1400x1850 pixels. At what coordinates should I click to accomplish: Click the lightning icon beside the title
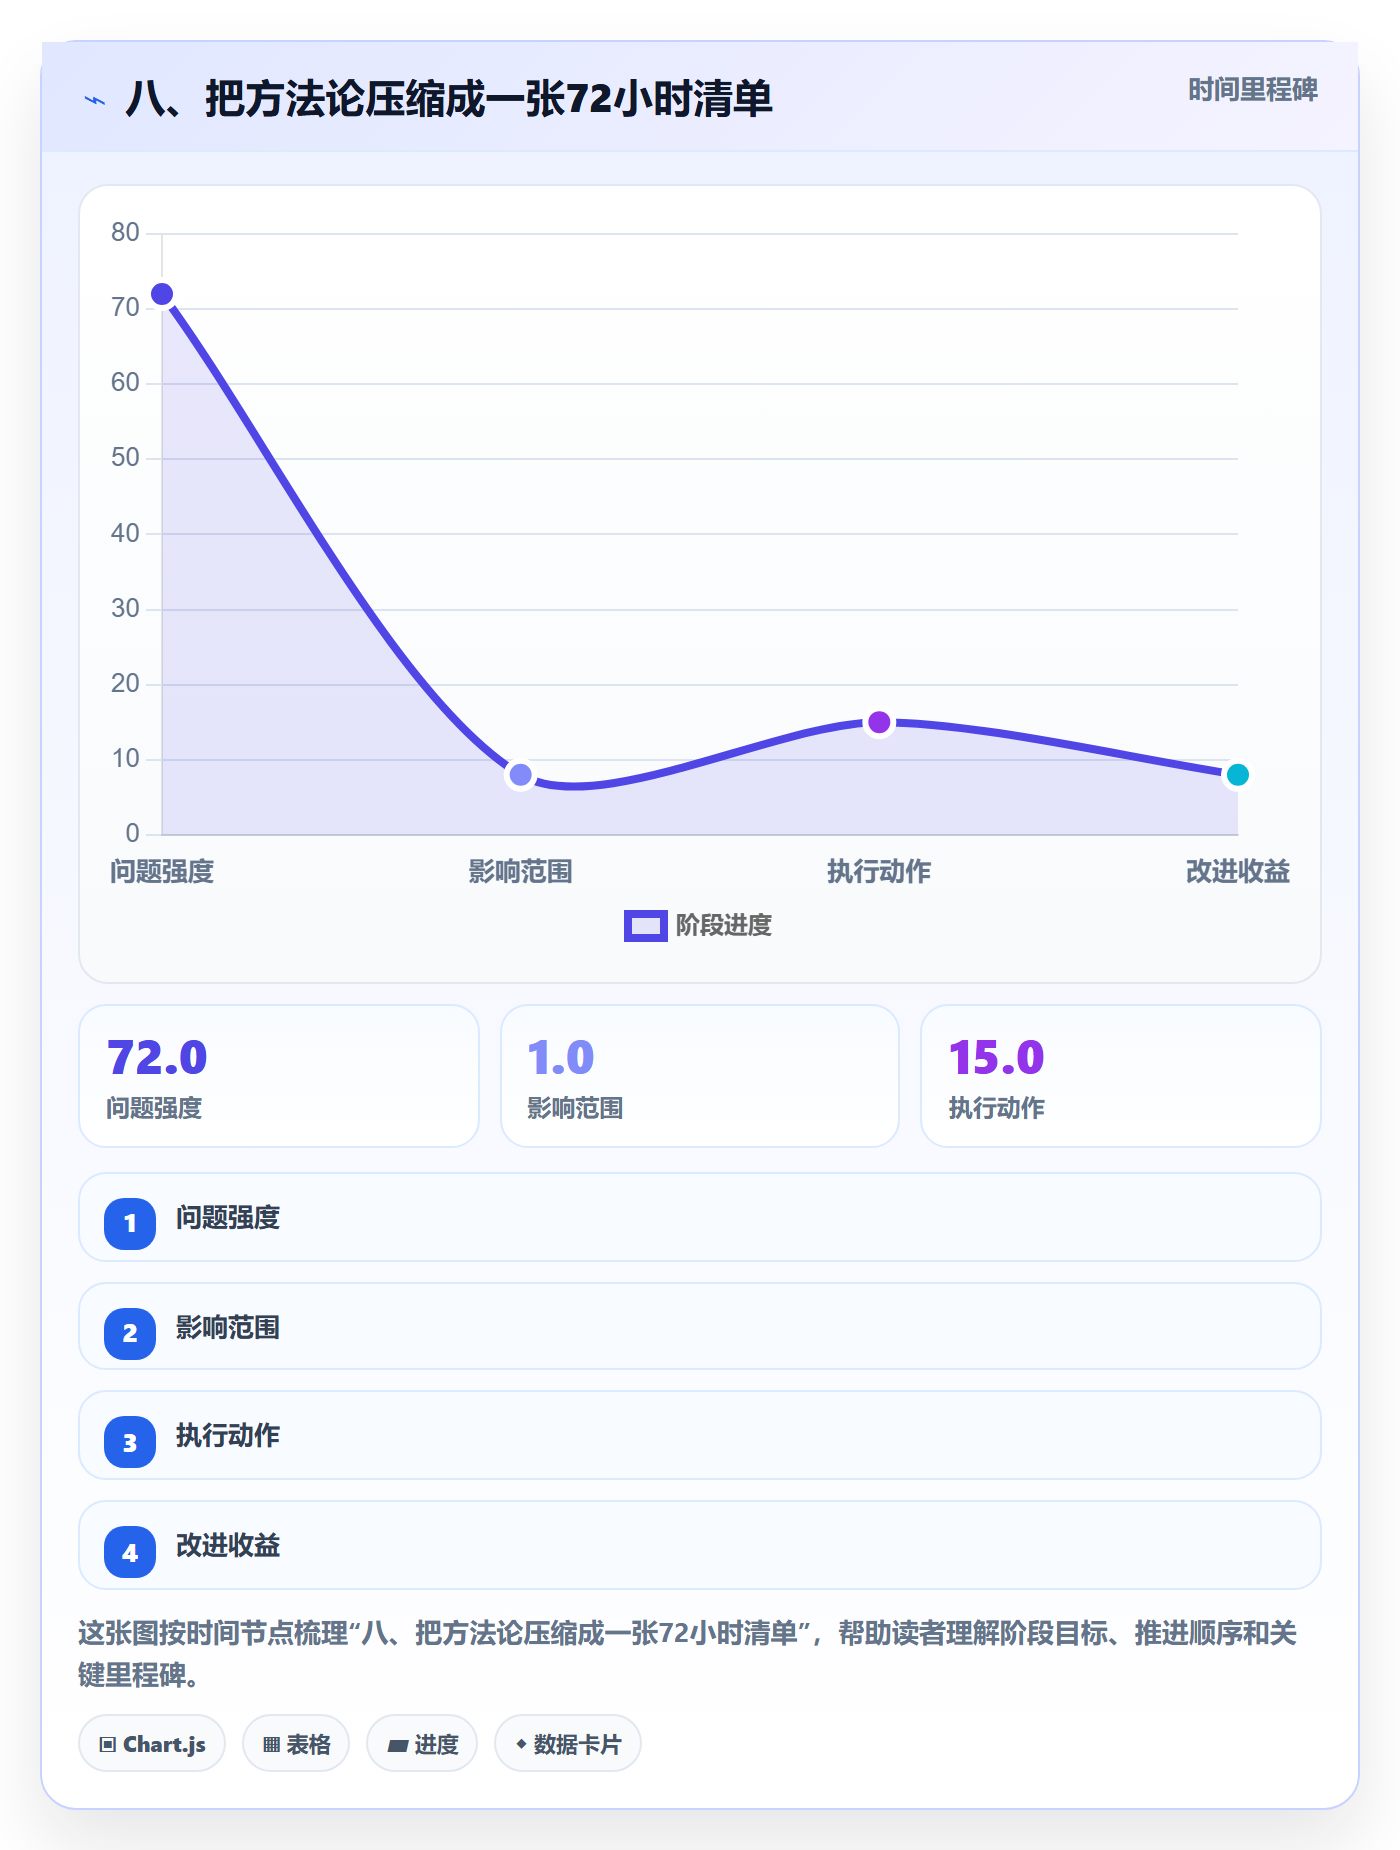95,100
